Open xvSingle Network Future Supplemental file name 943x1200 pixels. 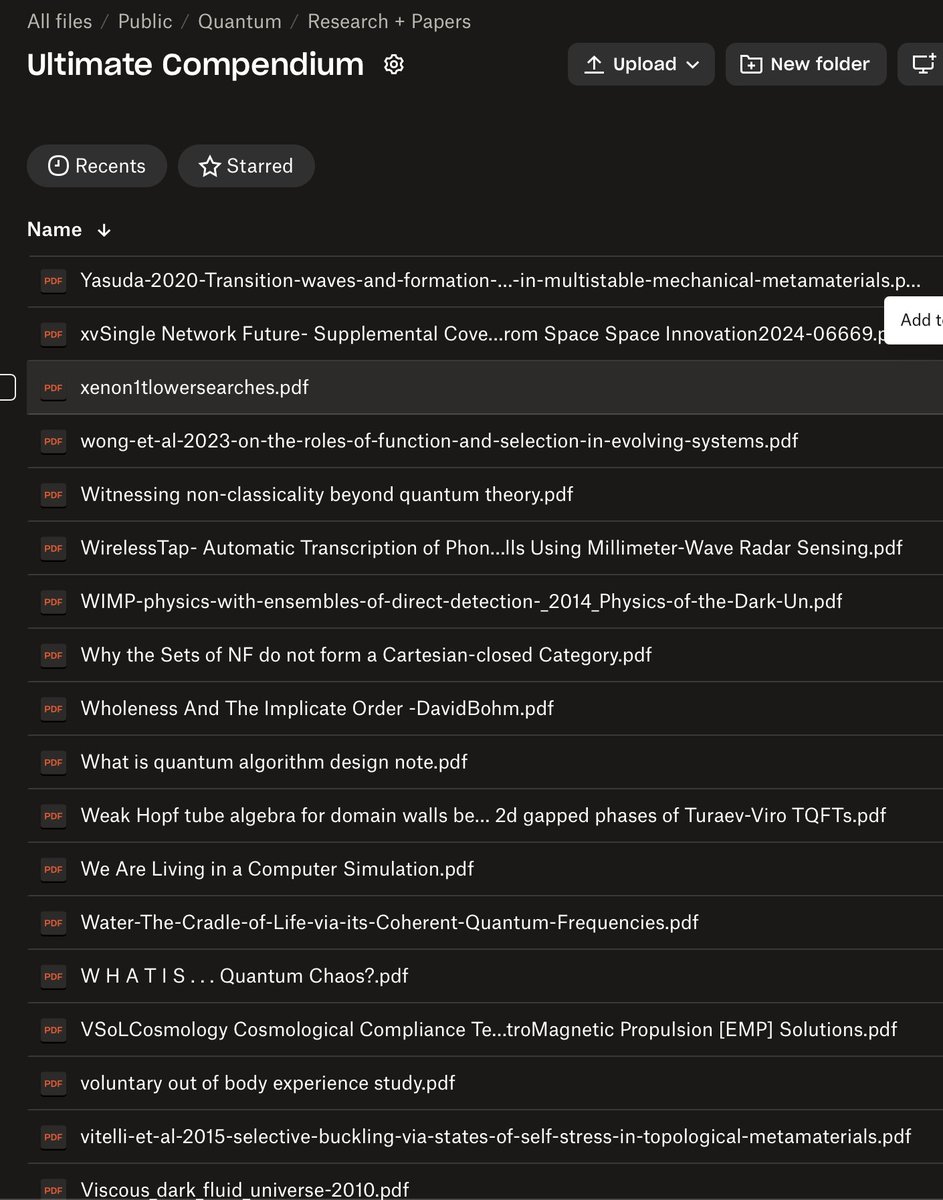[484, 334]
